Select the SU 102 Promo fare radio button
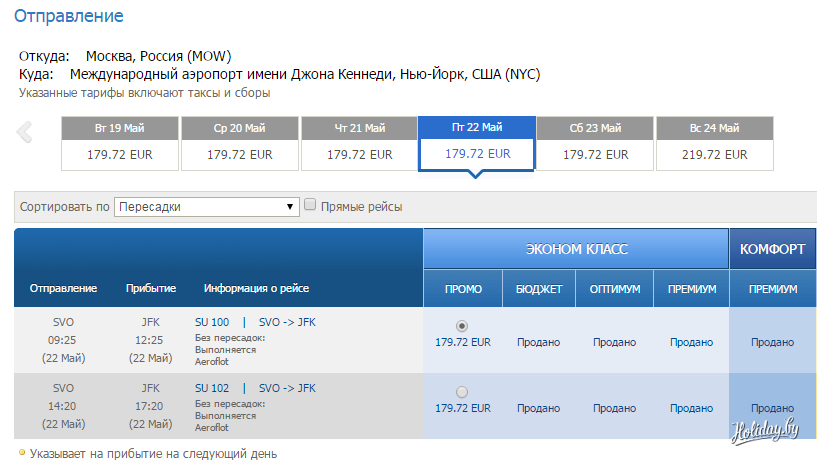This screenshot has height=464, width=817. coord(461,391)
